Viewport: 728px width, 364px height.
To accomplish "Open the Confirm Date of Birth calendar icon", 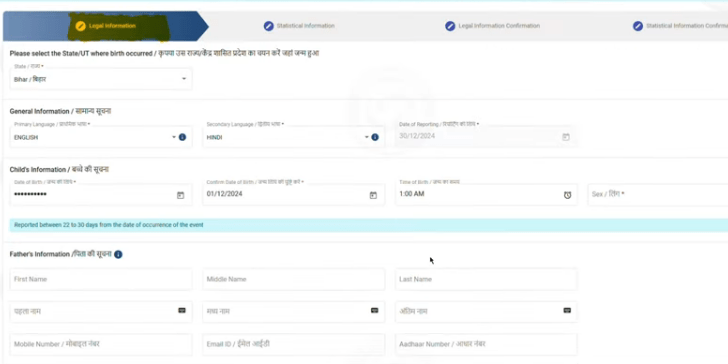I will [373, 195].
